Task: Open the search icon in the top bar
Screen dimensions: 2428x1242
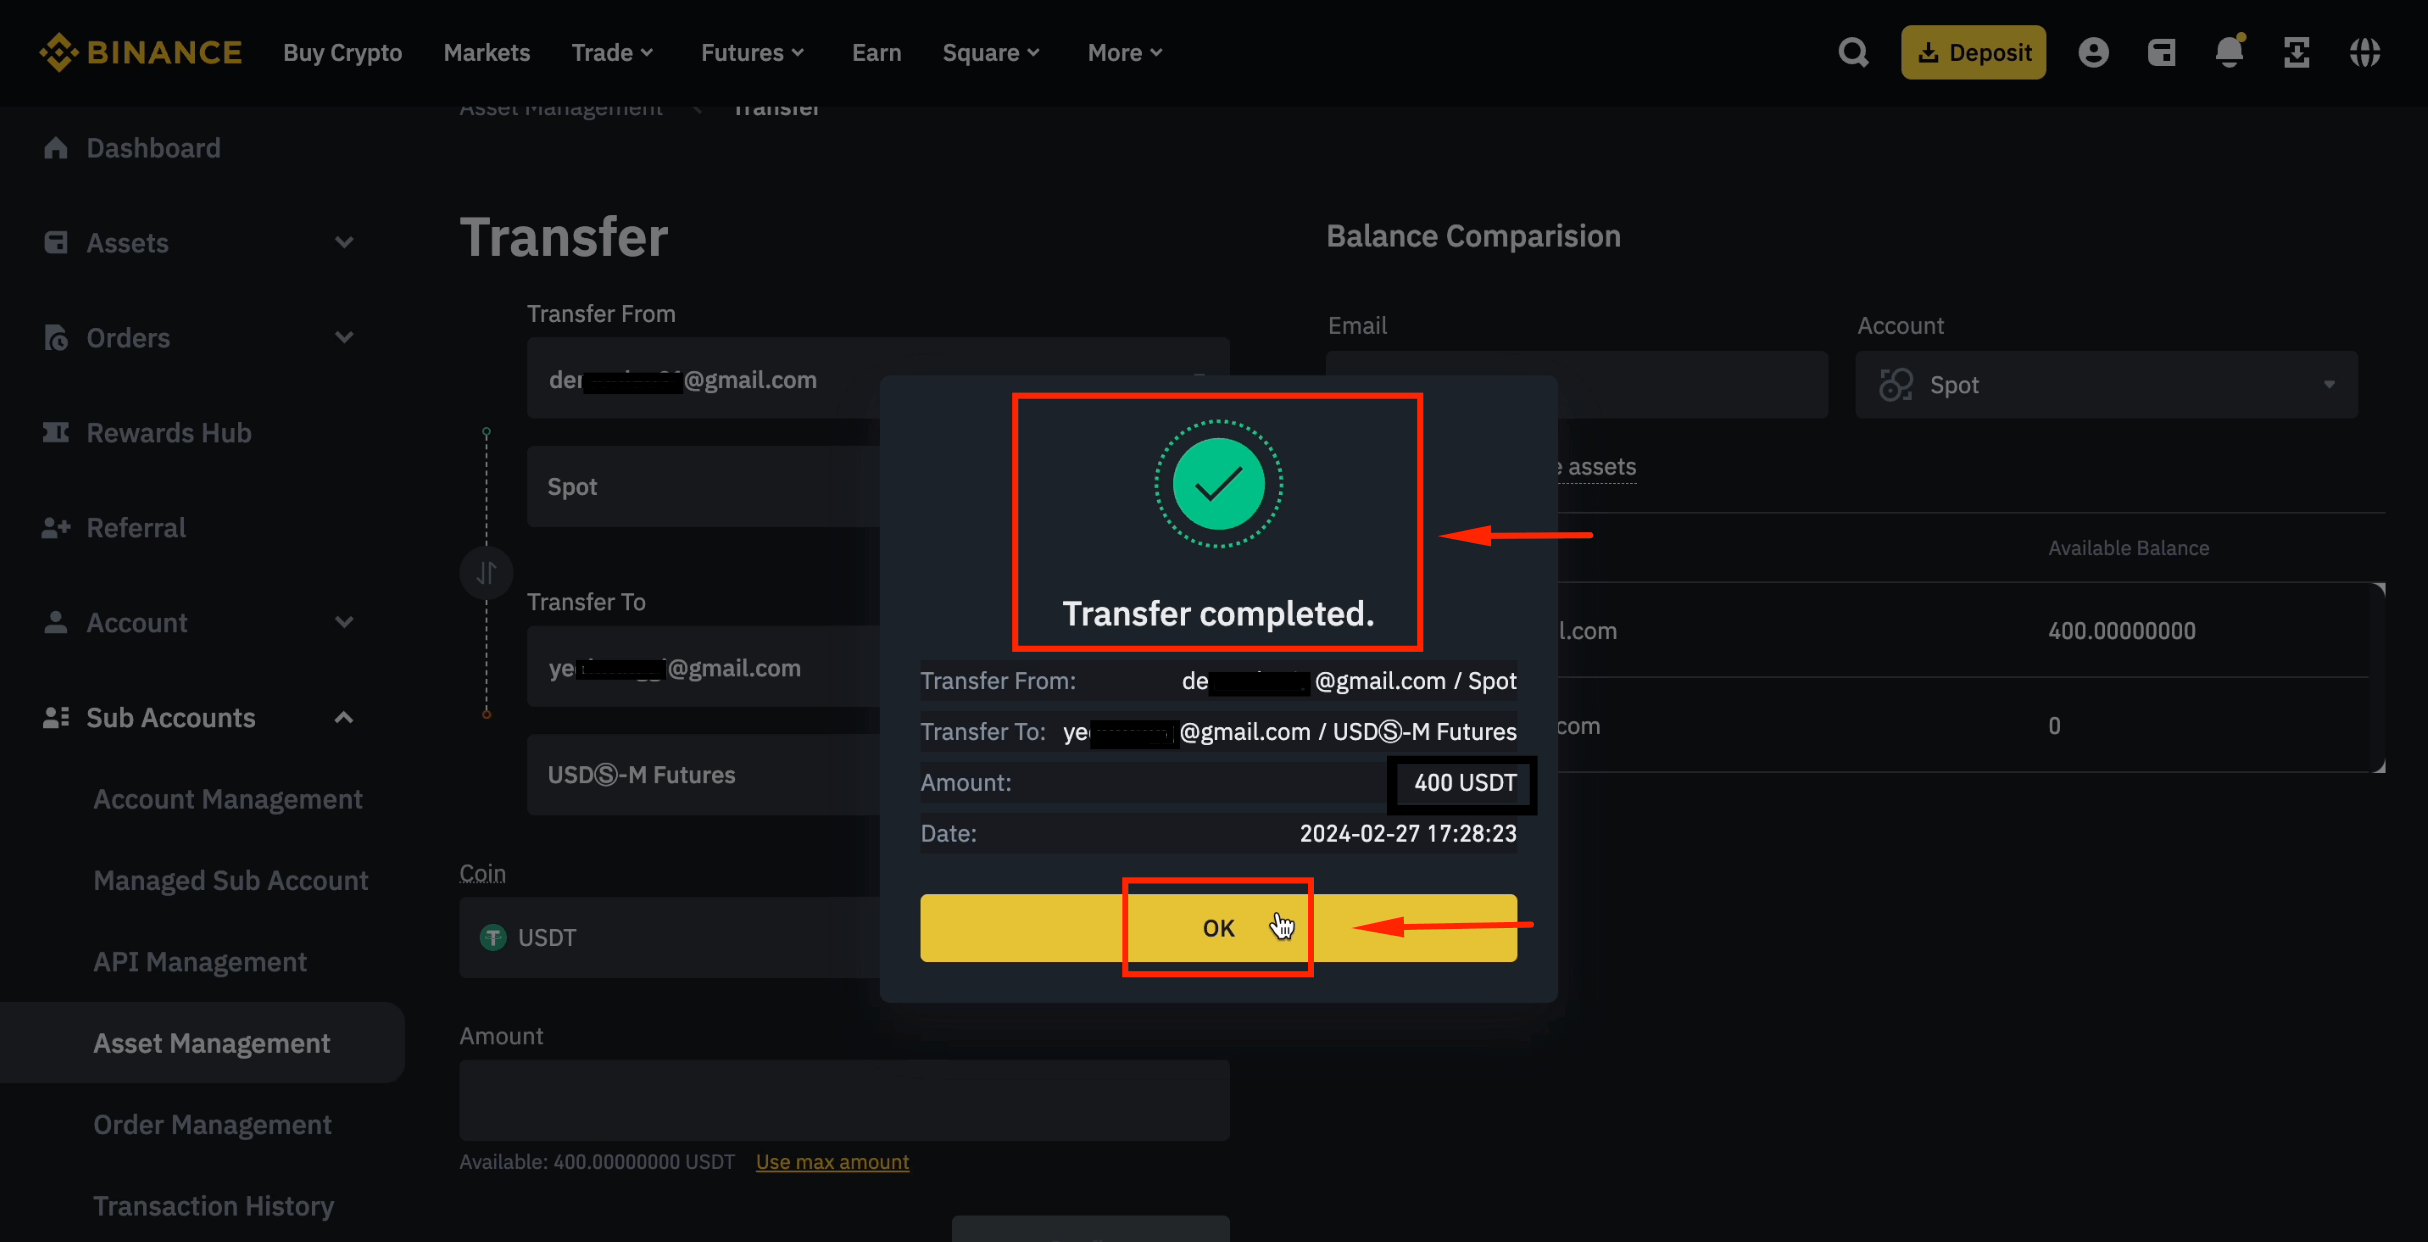Action: tap(1853, 52)
